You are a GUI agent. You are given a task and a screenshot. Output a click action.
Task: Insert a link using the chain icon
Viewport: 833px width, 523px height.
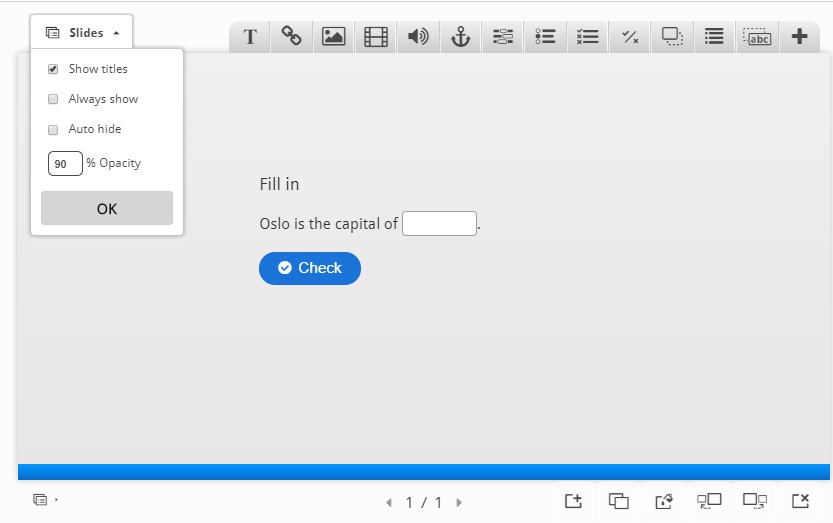pos(292,37)
